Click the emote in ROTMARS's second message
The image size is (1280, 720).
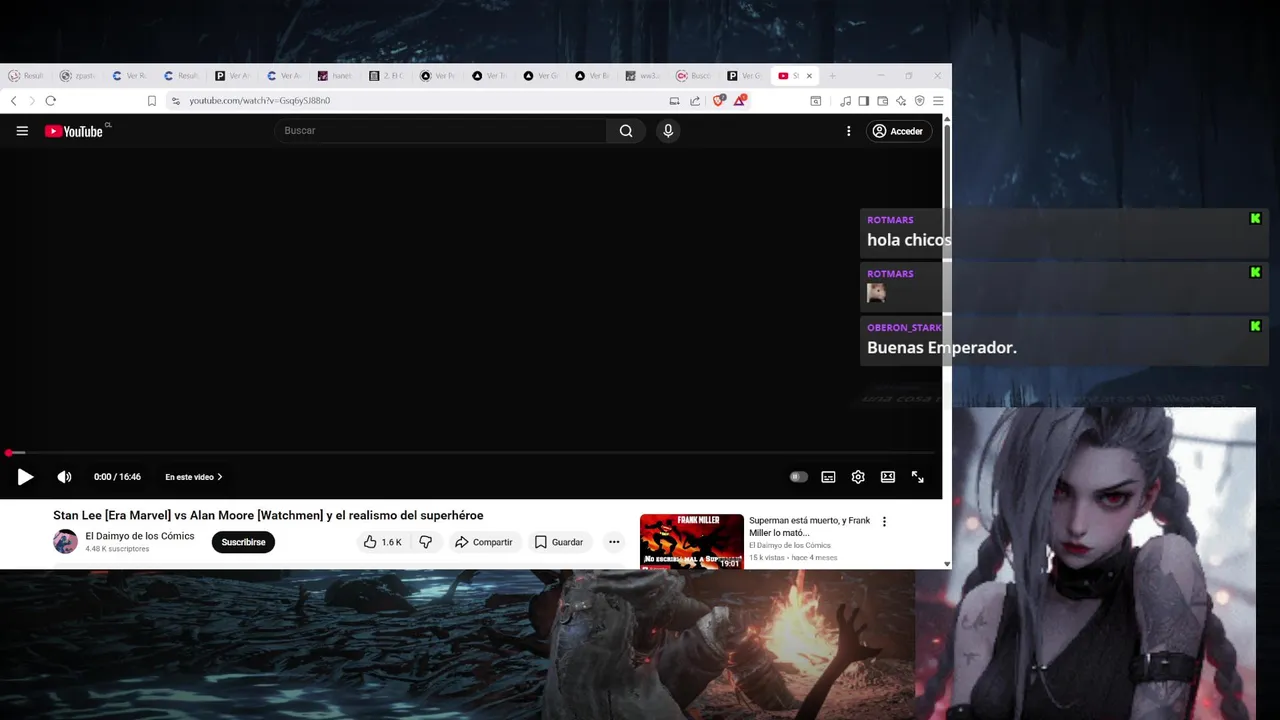click(876, 292)
